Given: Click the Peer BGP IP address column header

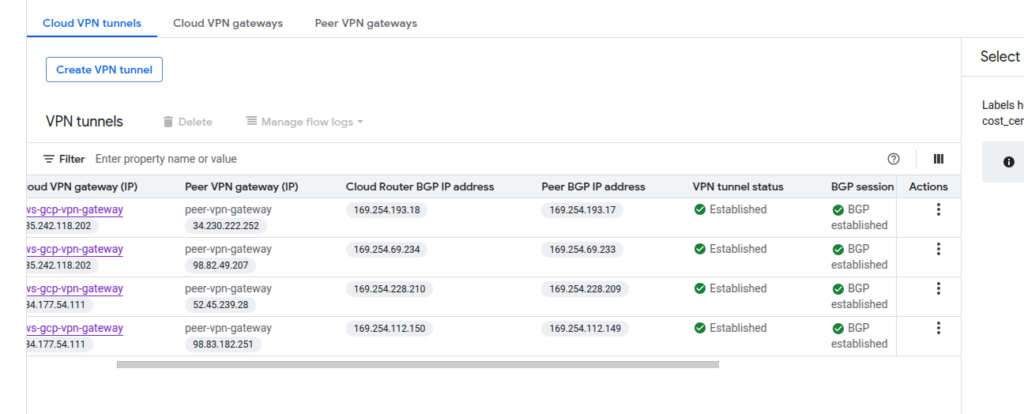Looking at the screenshot, I should pos(592,187).
